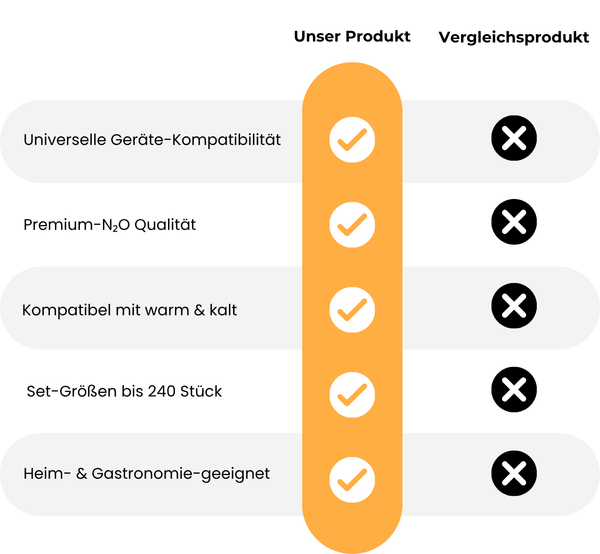
Task: Click the black X for Universelle Geräte-Kompatibilität
Action: tap(514, 139)
